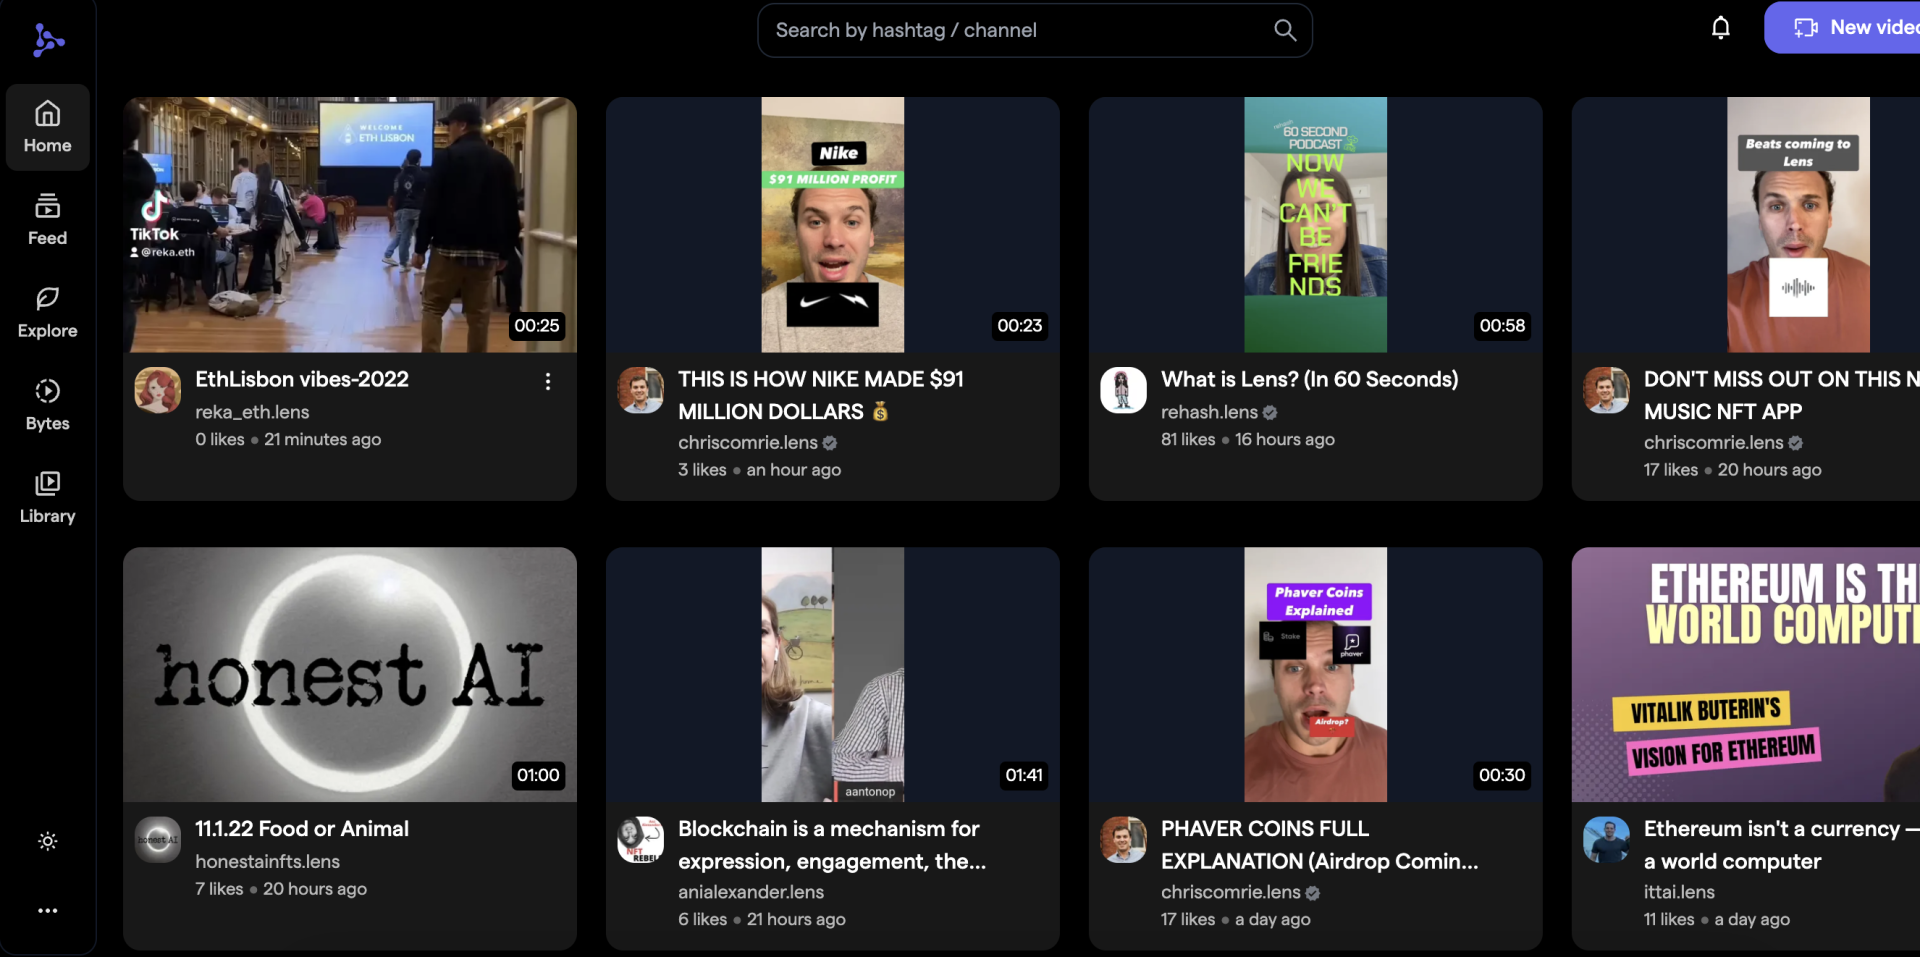
Task: Open the three-dot more menu in sidebar
Action: [47, 910]
